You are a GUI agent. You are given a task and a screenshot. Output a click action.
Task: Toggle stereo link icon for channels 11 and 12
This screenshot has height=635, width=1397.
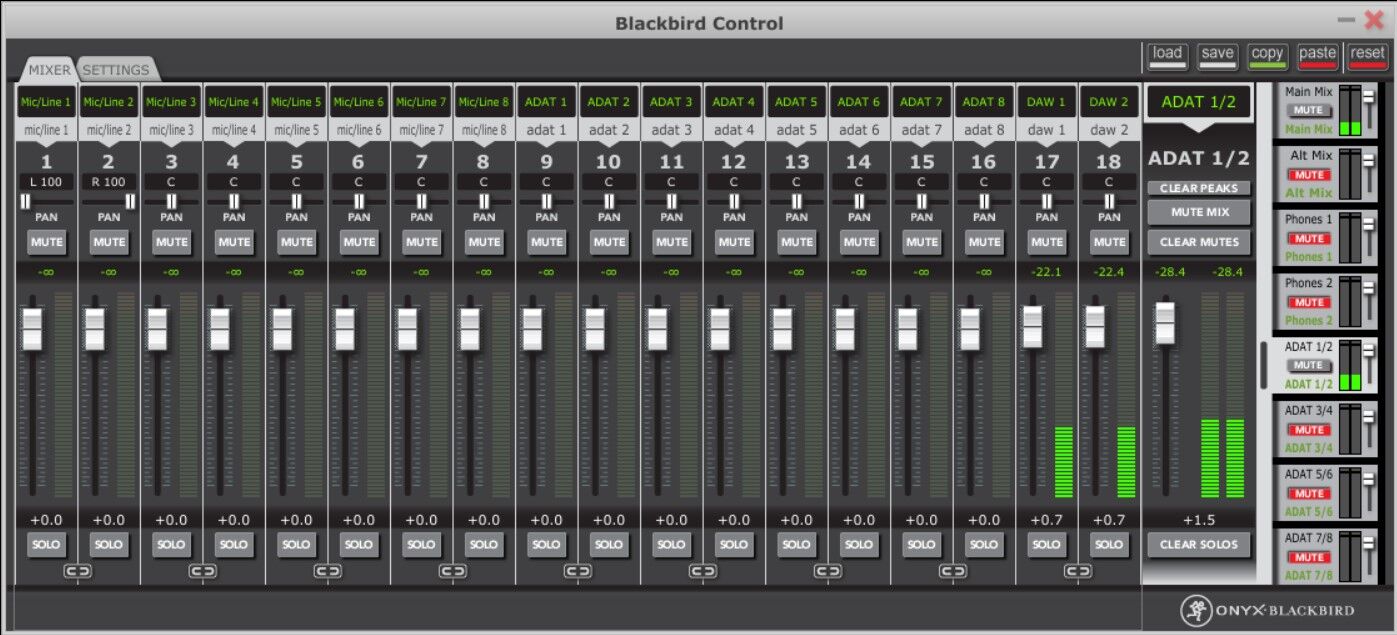(703, 571)
